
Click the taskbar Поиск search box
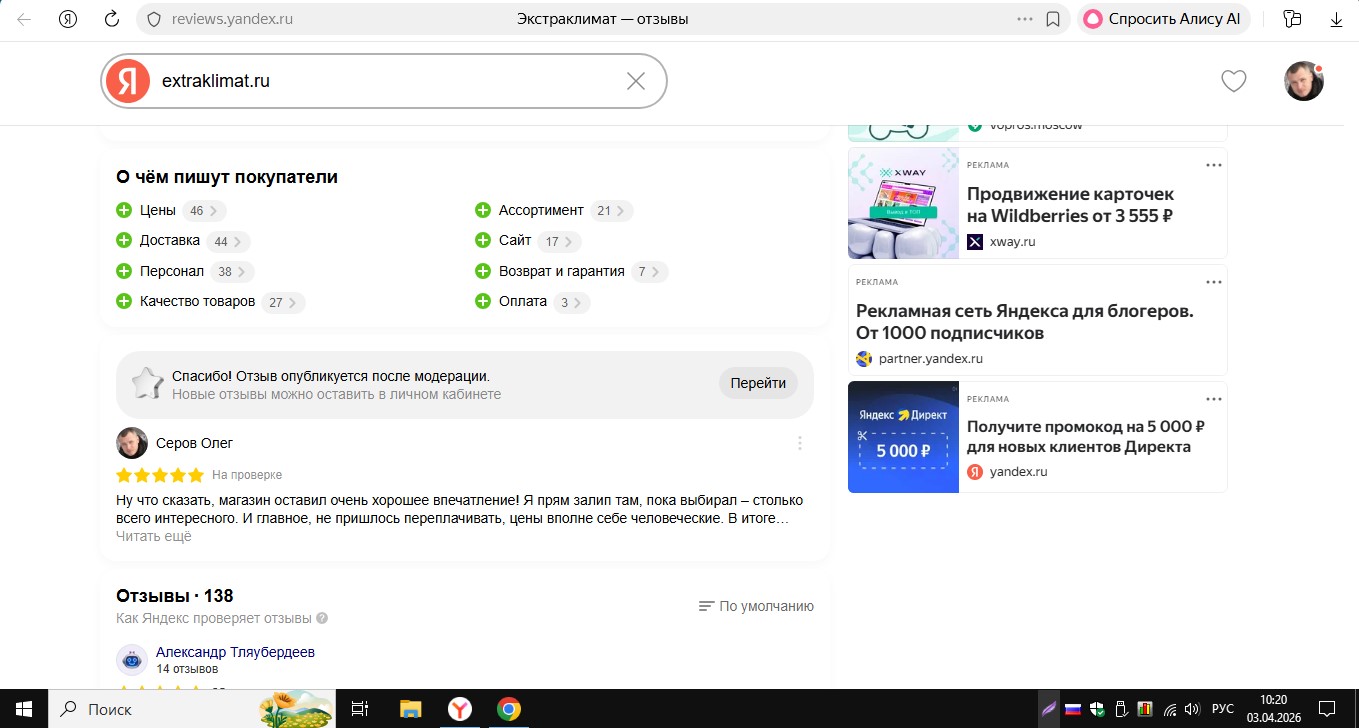tap(192, 709)
